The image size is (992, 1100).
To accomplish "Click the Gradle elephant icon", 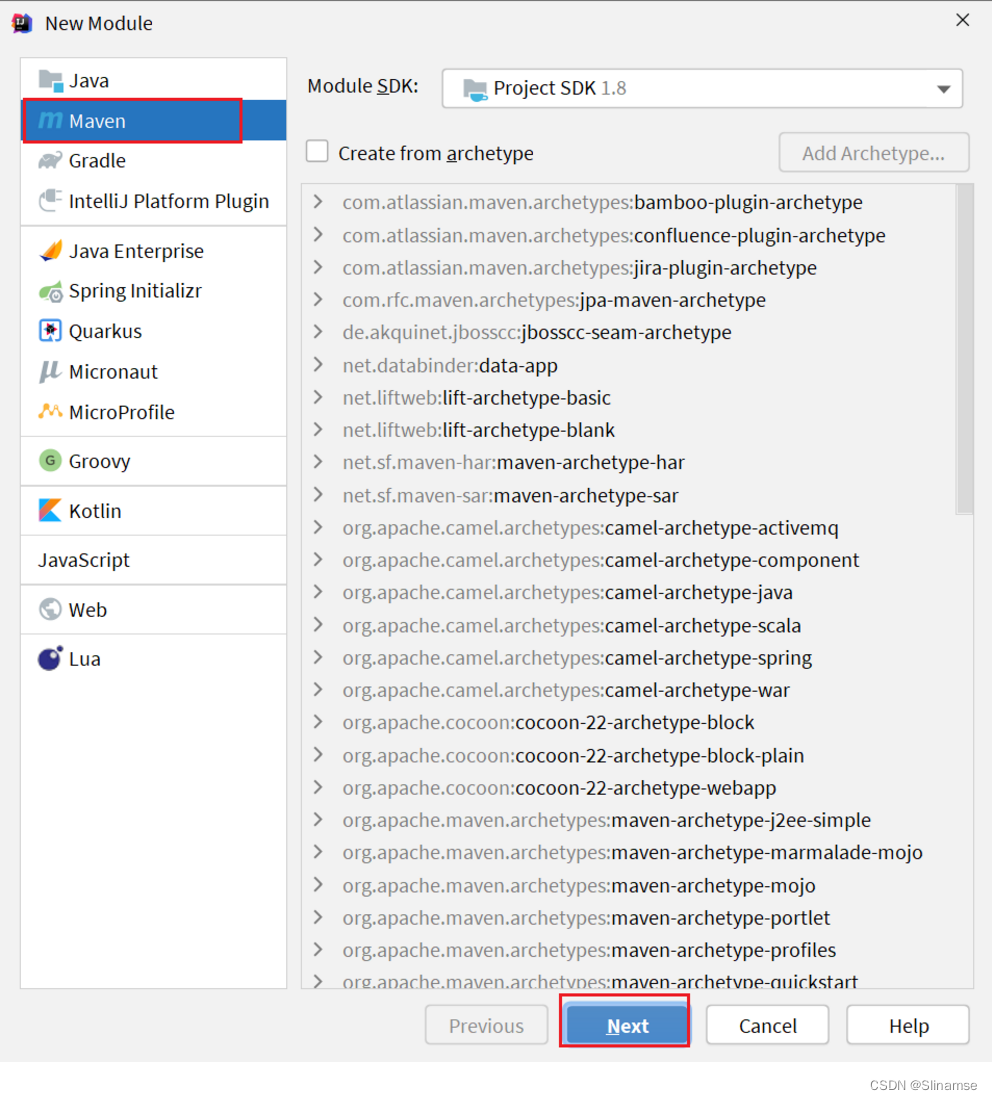I will pos(50,161).
